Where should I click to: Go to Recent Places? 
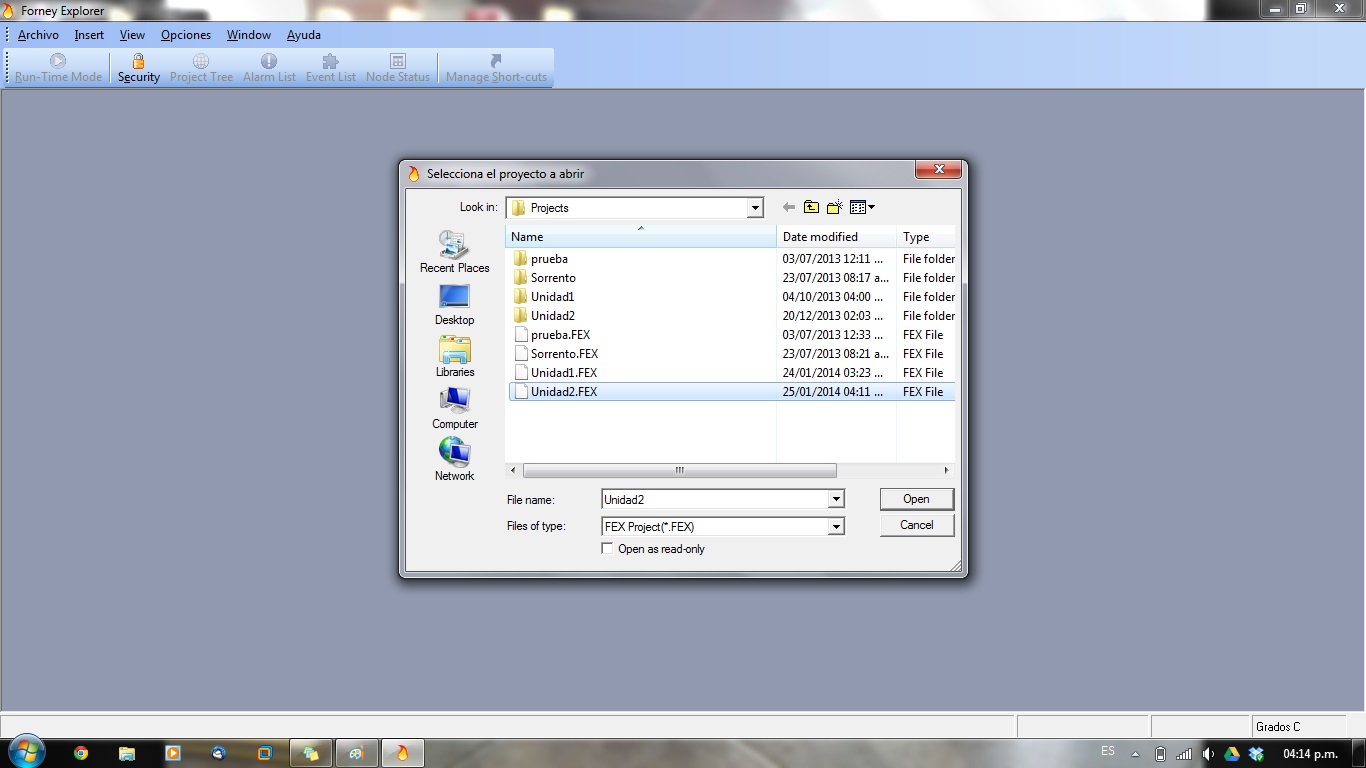tap(454, 252)
